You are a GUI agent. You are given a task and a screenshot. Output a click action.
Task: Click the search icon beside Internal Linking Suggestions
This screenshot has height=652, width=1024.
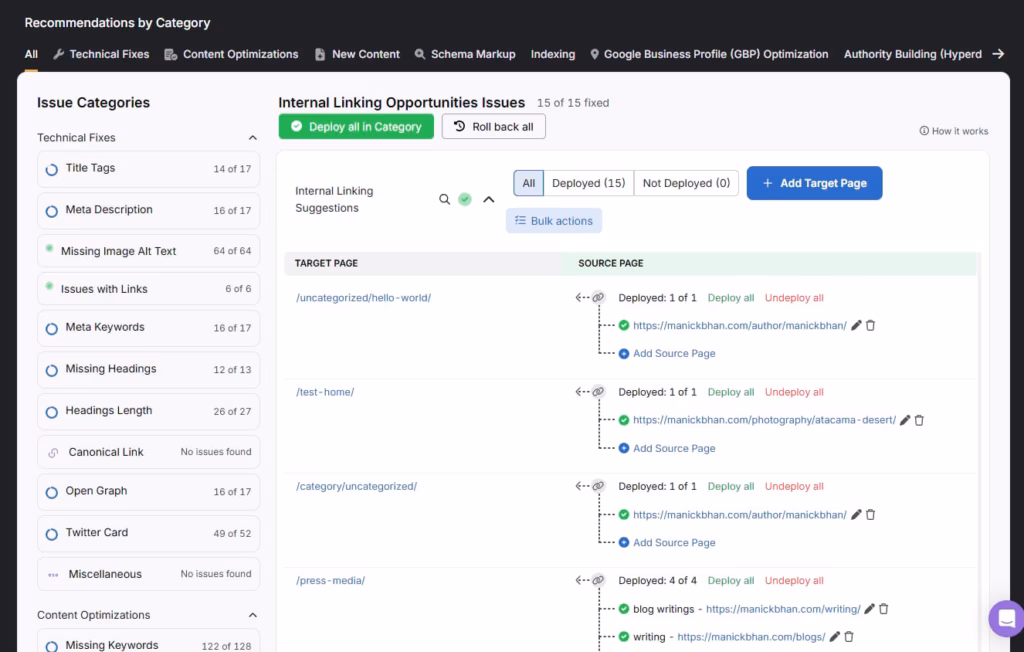pos(445,199)
